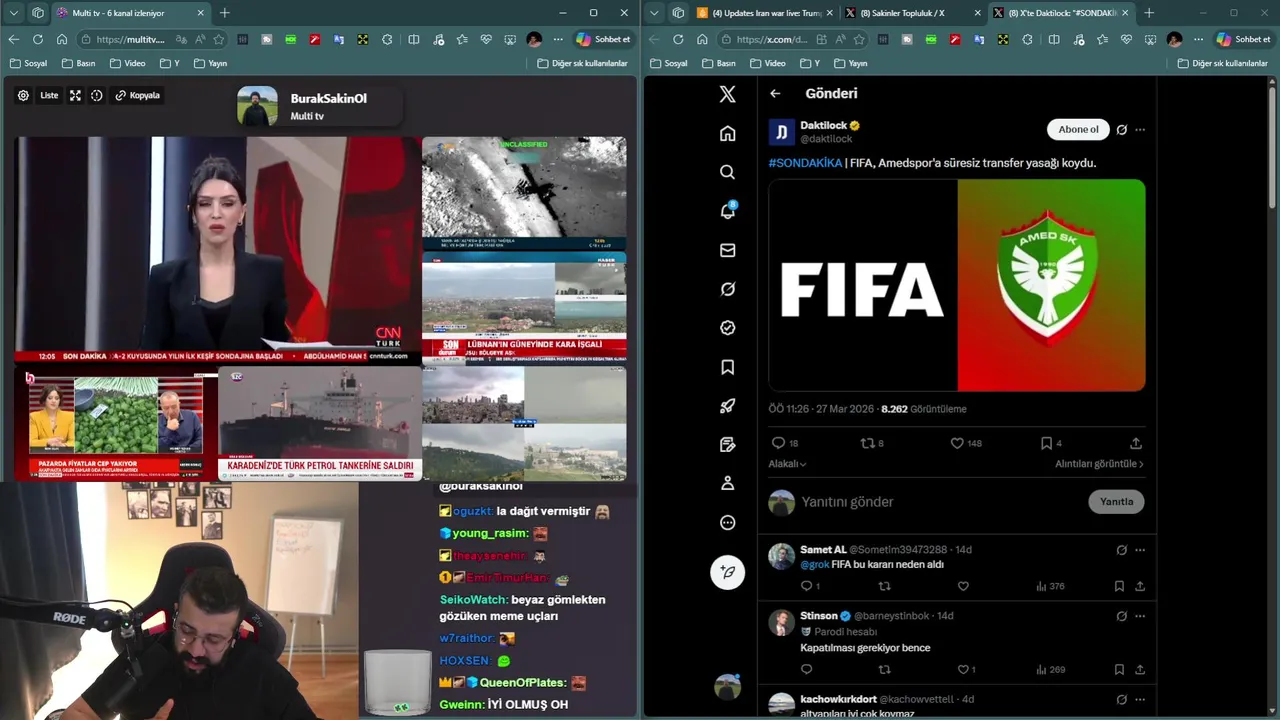Open Alıntıları görüntüle link
Viewport: 1280px width, 720px height.
[1099, 464]
